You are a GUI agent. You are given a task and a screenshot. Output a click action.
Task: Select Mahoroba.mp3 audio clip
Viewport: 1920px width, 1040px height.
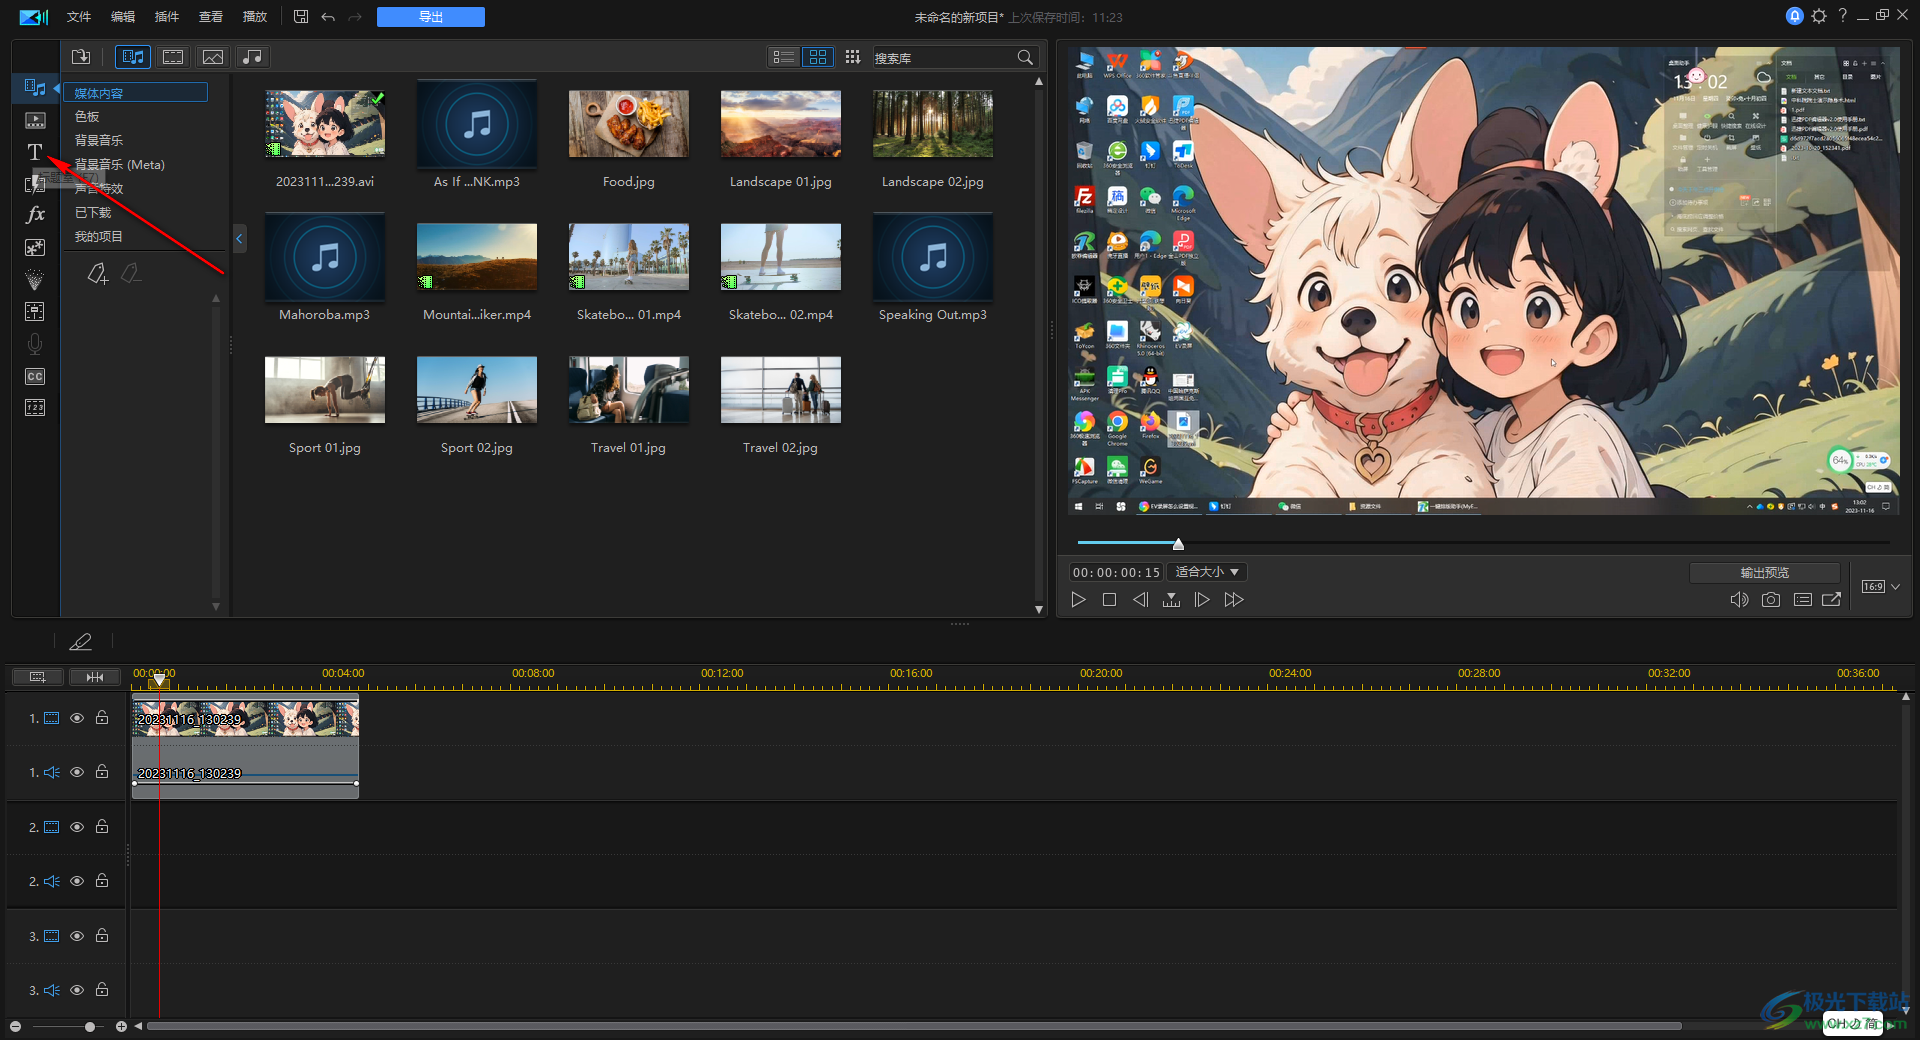(x=325, y=257)
